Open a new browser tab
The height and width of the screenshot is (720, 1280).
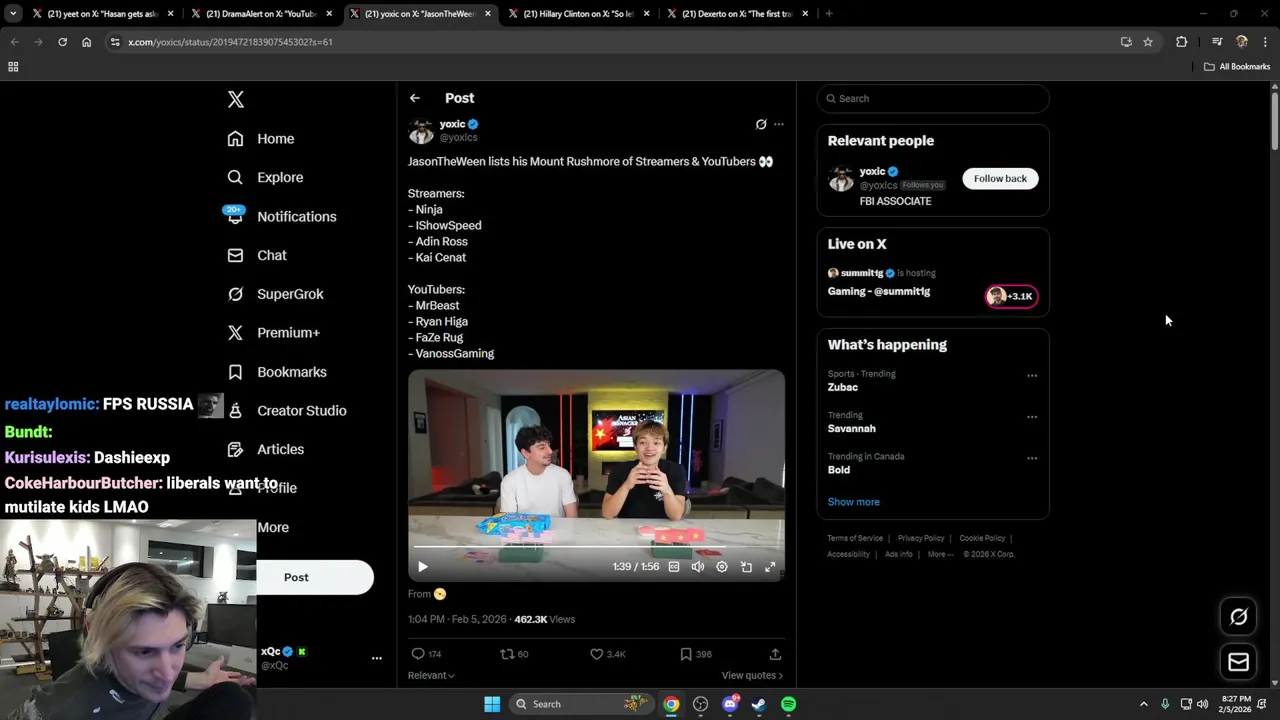click(829, 14)
